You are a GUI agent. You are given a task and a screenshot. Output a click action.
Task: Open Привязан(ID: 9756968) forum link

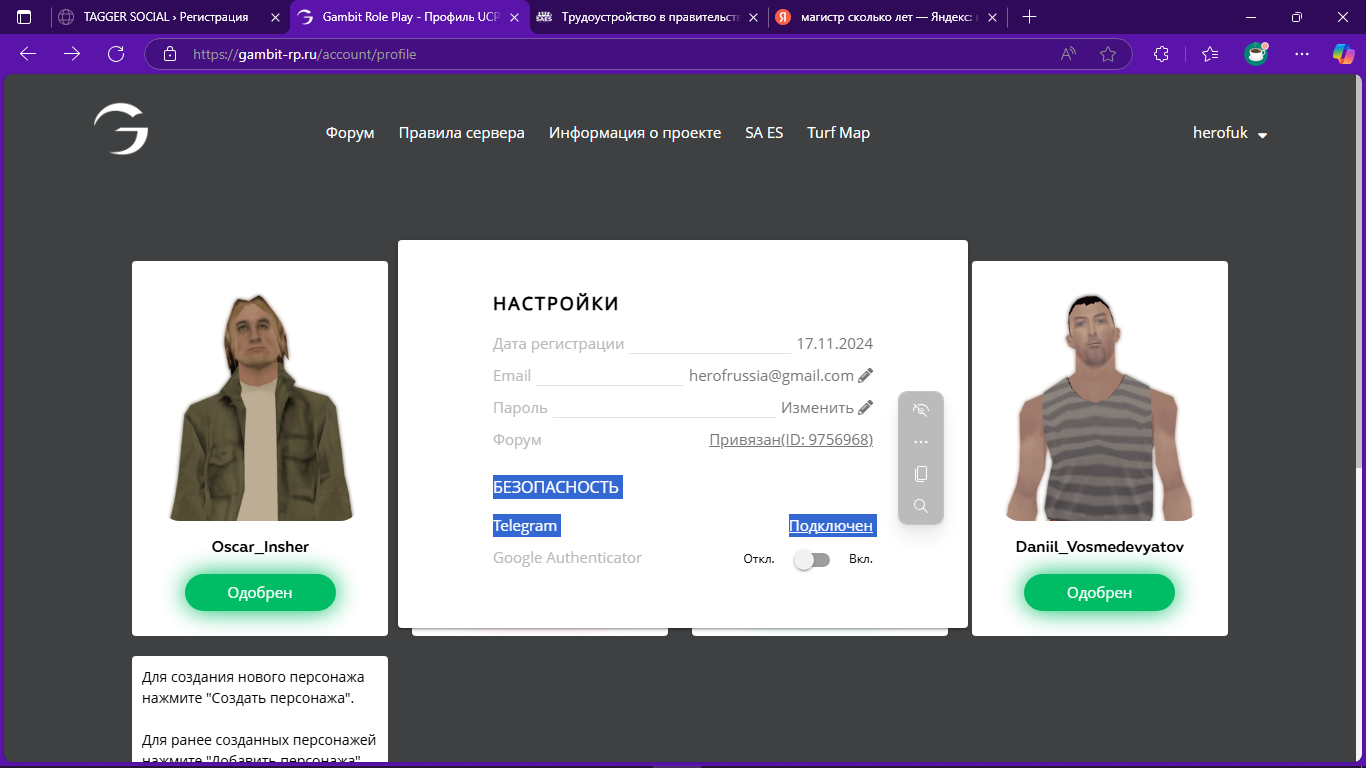791,440
